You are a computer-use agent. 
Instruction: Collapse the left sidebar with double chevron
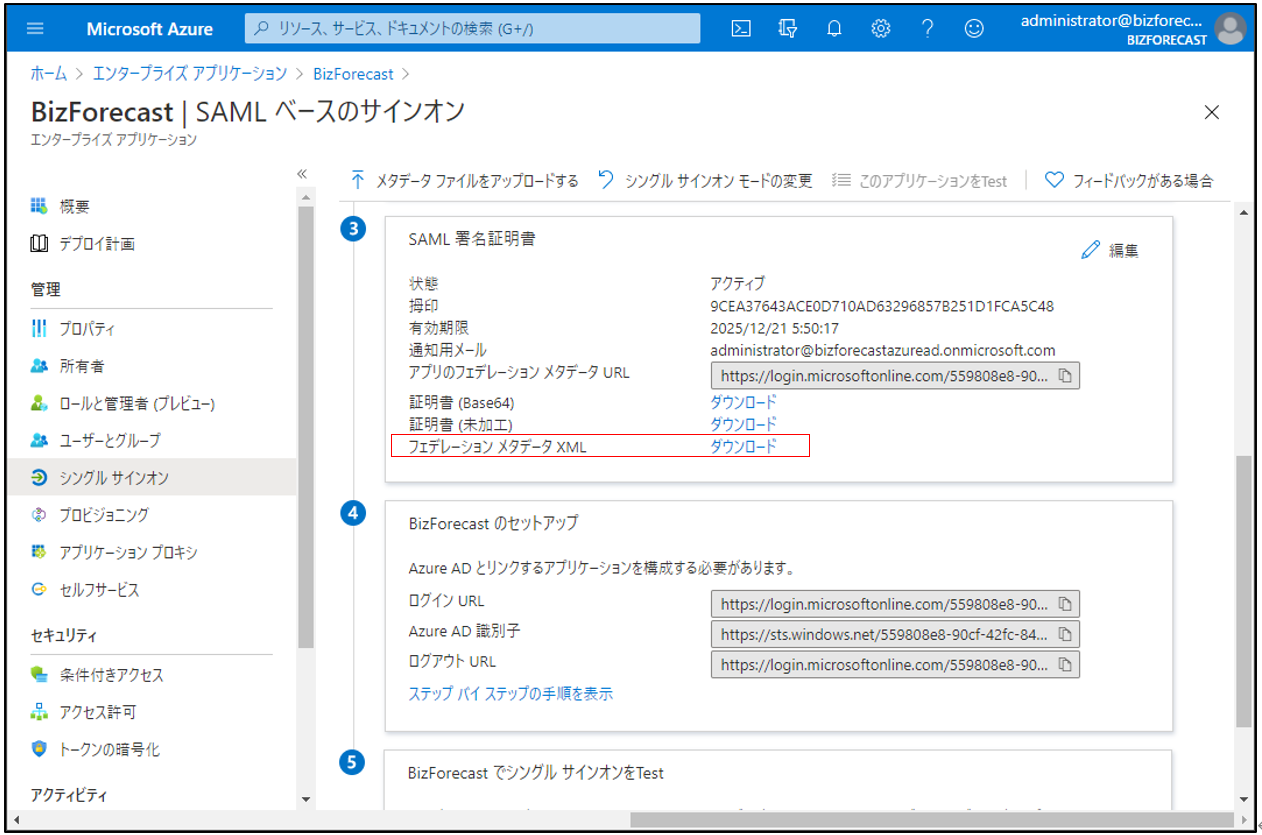302,174
